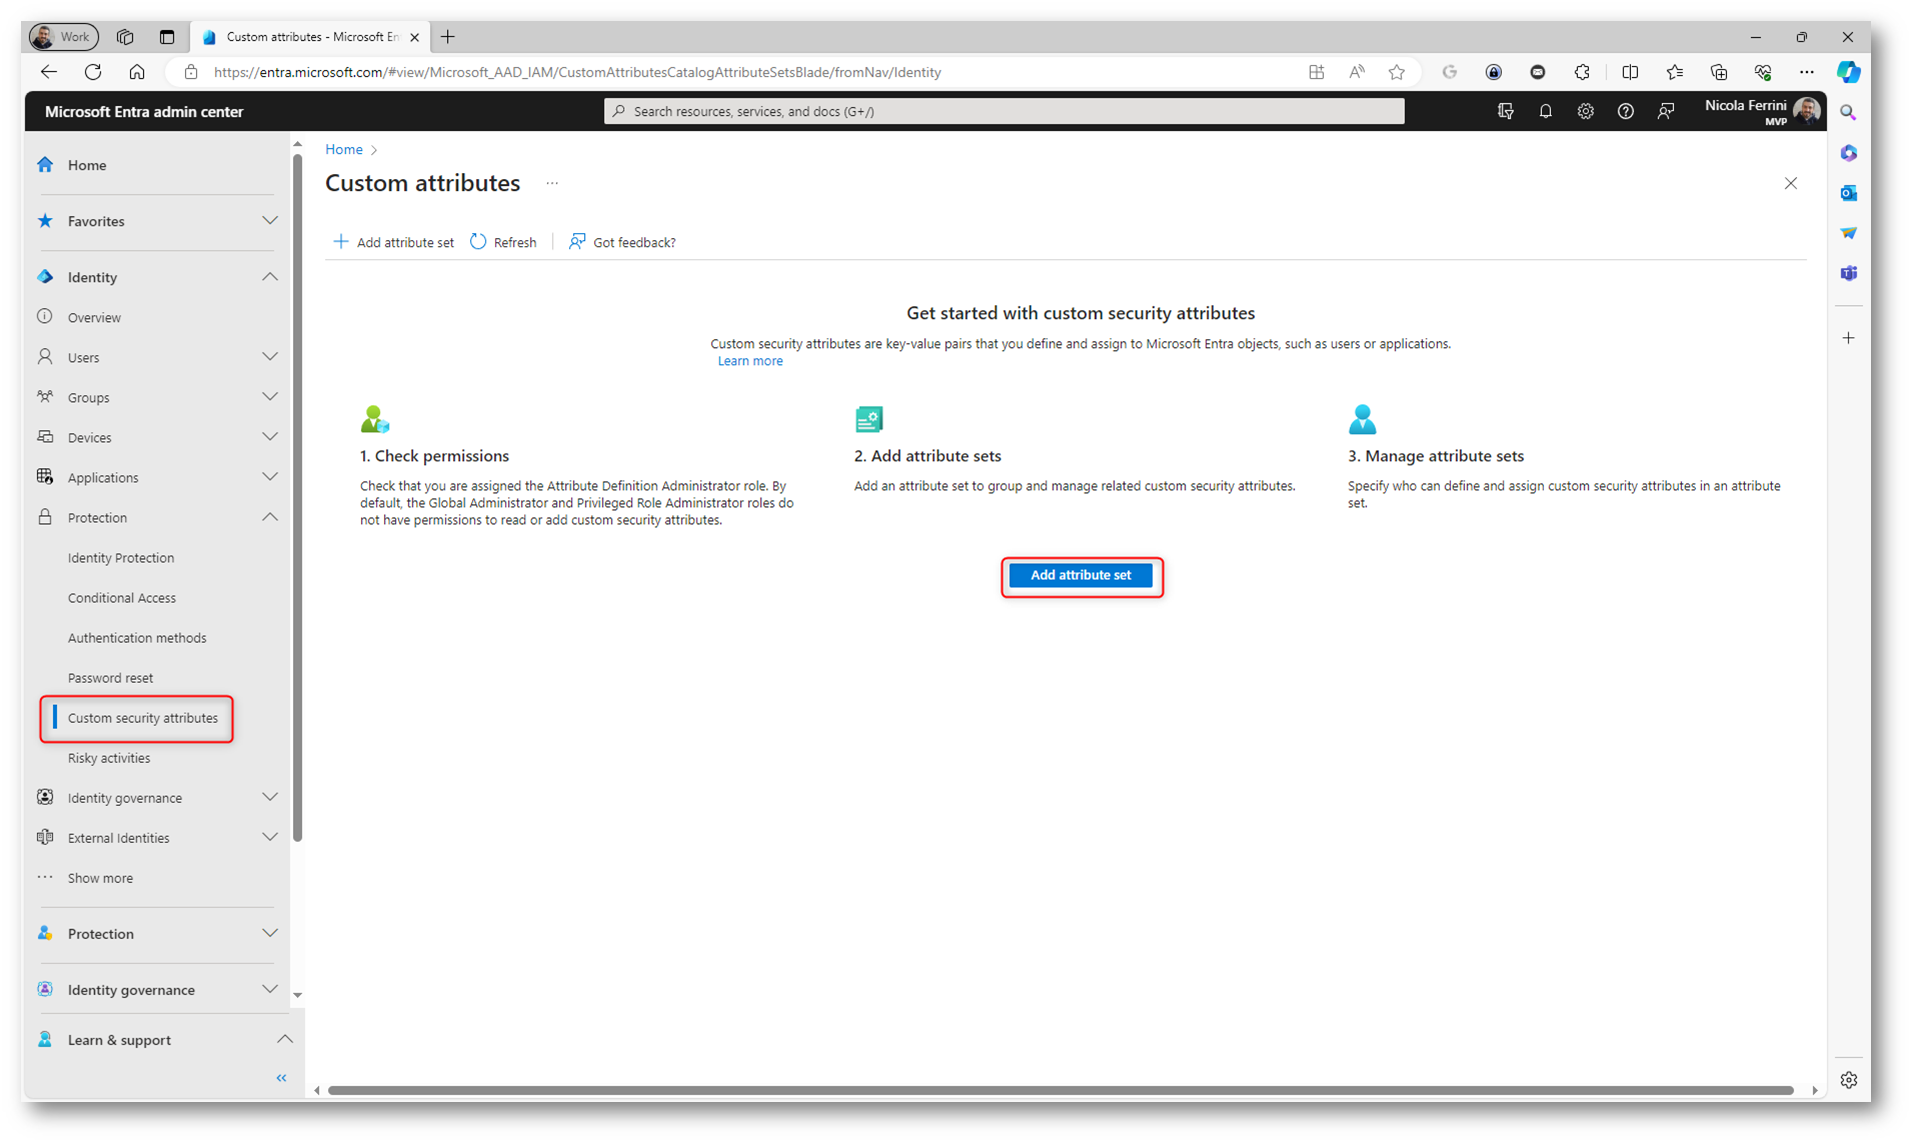Open the notifications bell icon
Image resolution: width=1913 pixels, height=1144 pixels.
click(x=1545, y=111)
